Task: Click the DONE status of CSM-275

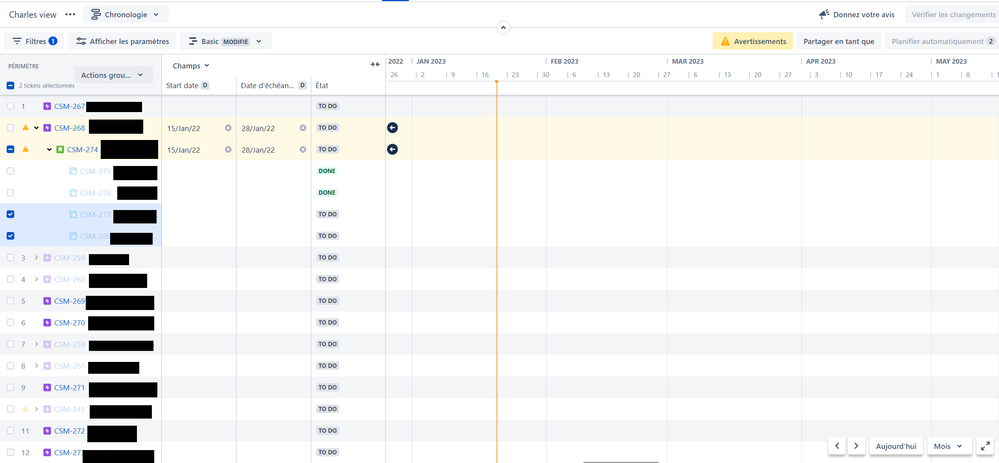Action: click(x=327, y=171)
